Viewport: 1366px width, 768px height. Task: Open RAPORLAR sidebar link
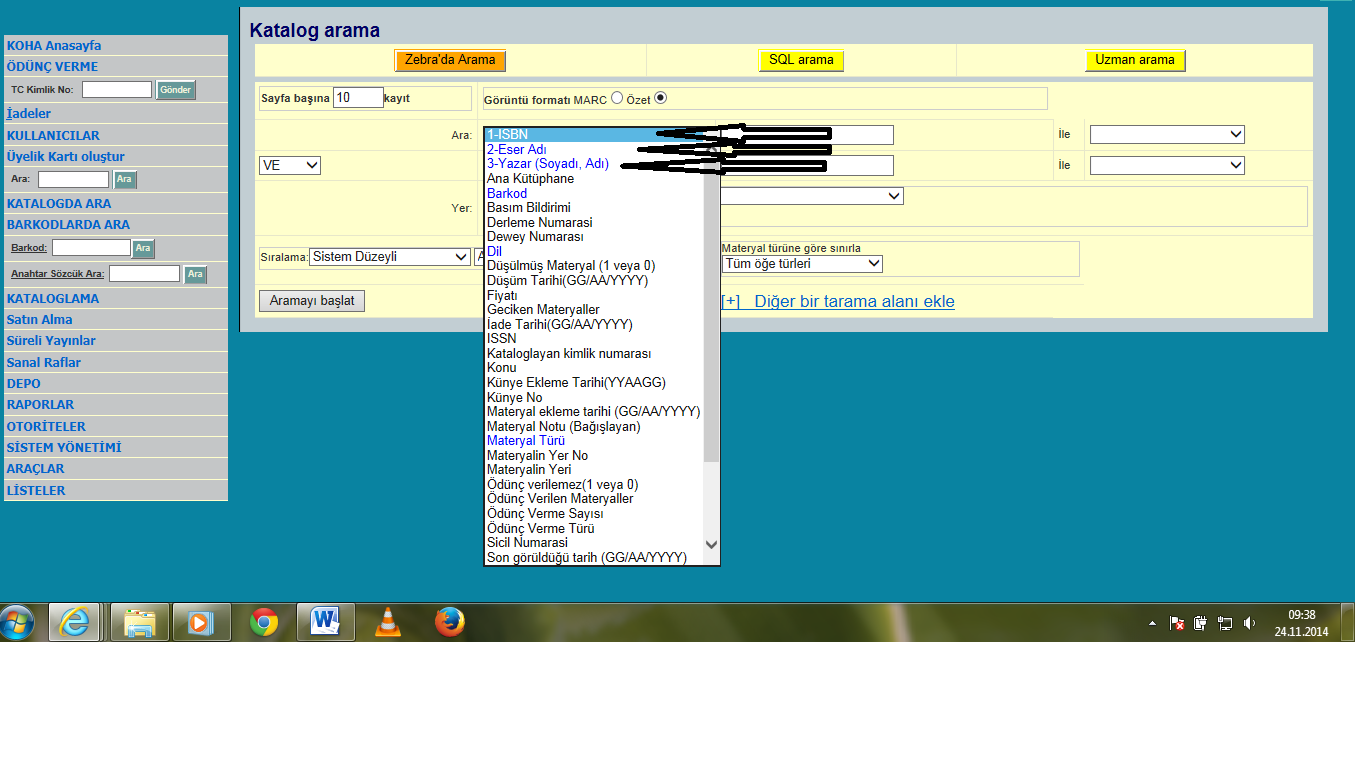[x=41, y=404]
